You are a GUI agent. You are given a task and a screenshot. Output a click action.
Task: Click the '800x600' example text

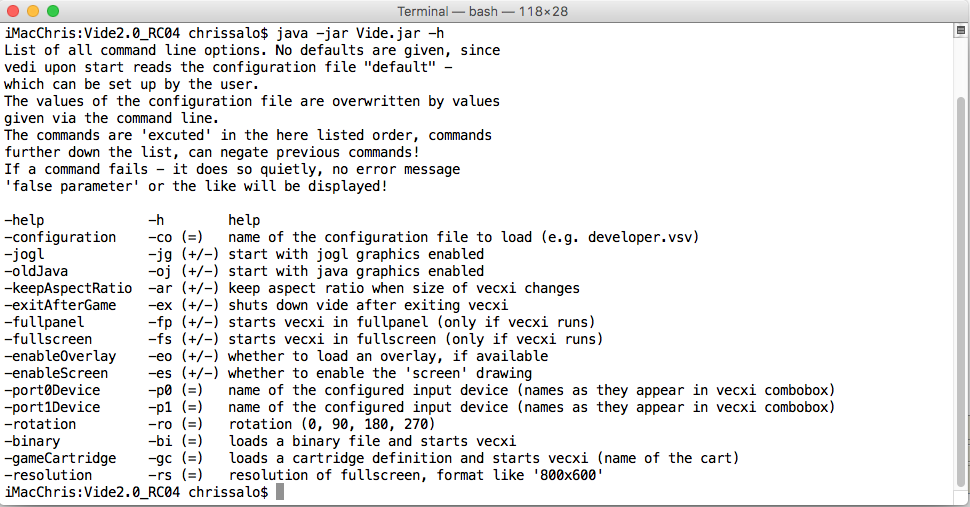point(563,475)
